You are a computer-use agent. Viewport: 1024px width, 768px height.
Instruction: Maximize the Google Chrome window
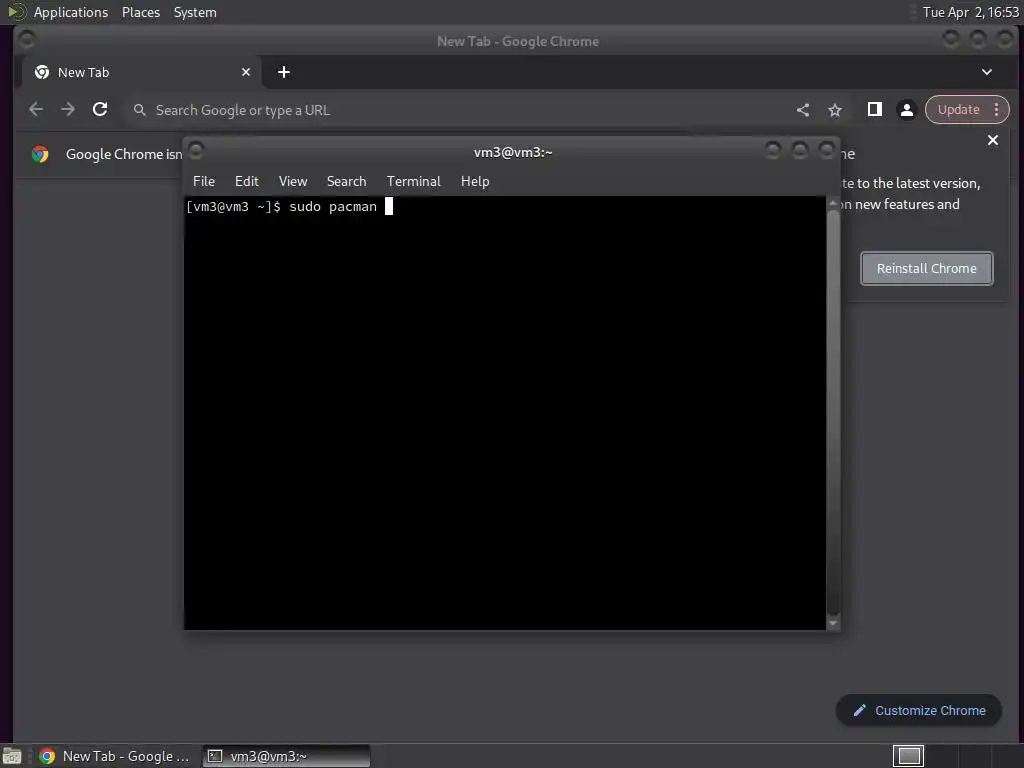[x=978, y=39]
